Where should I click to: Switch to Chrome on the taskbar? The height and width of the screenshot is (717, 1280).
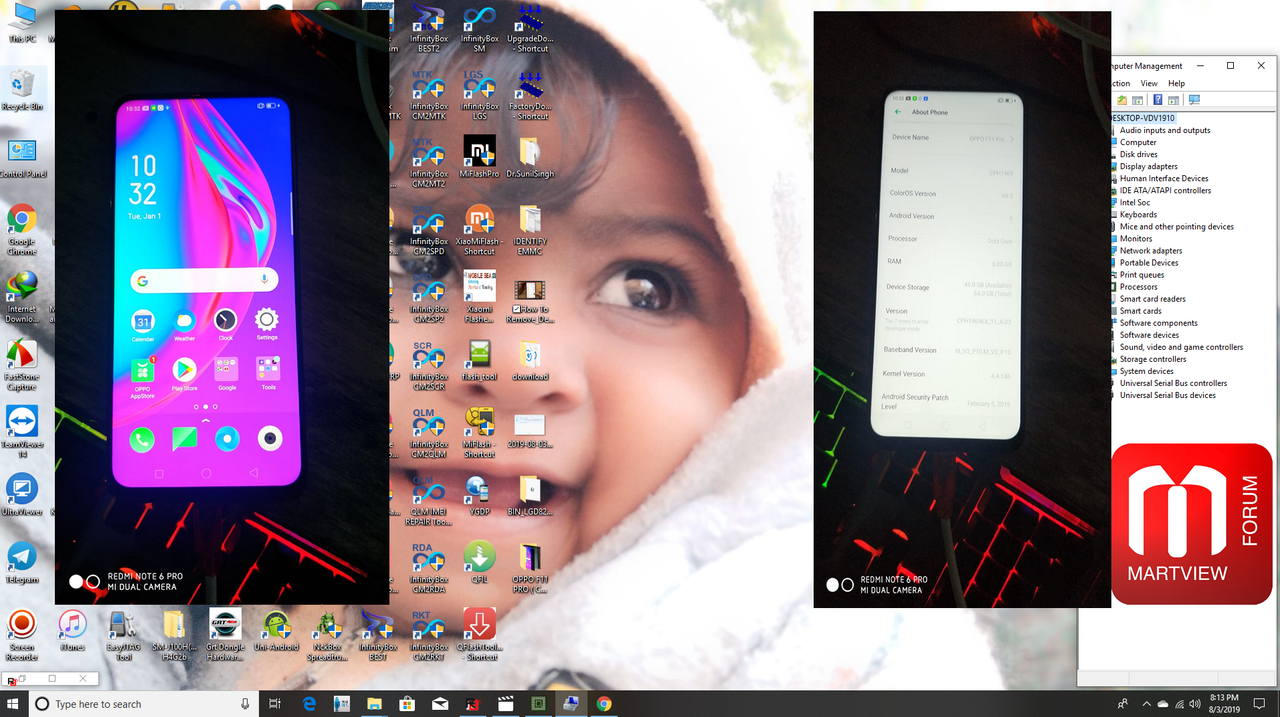pos(603,704)
